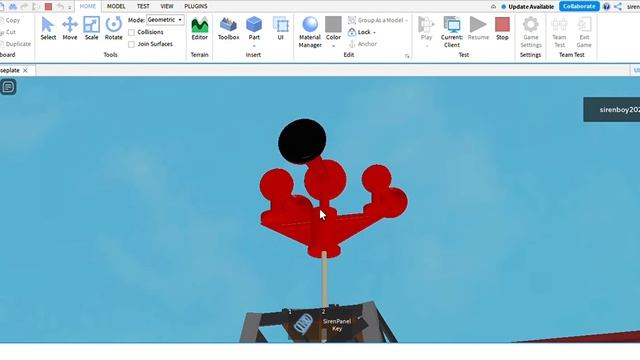Activate the Move tool
Screen dimensions: 640x360
(70, 29)
